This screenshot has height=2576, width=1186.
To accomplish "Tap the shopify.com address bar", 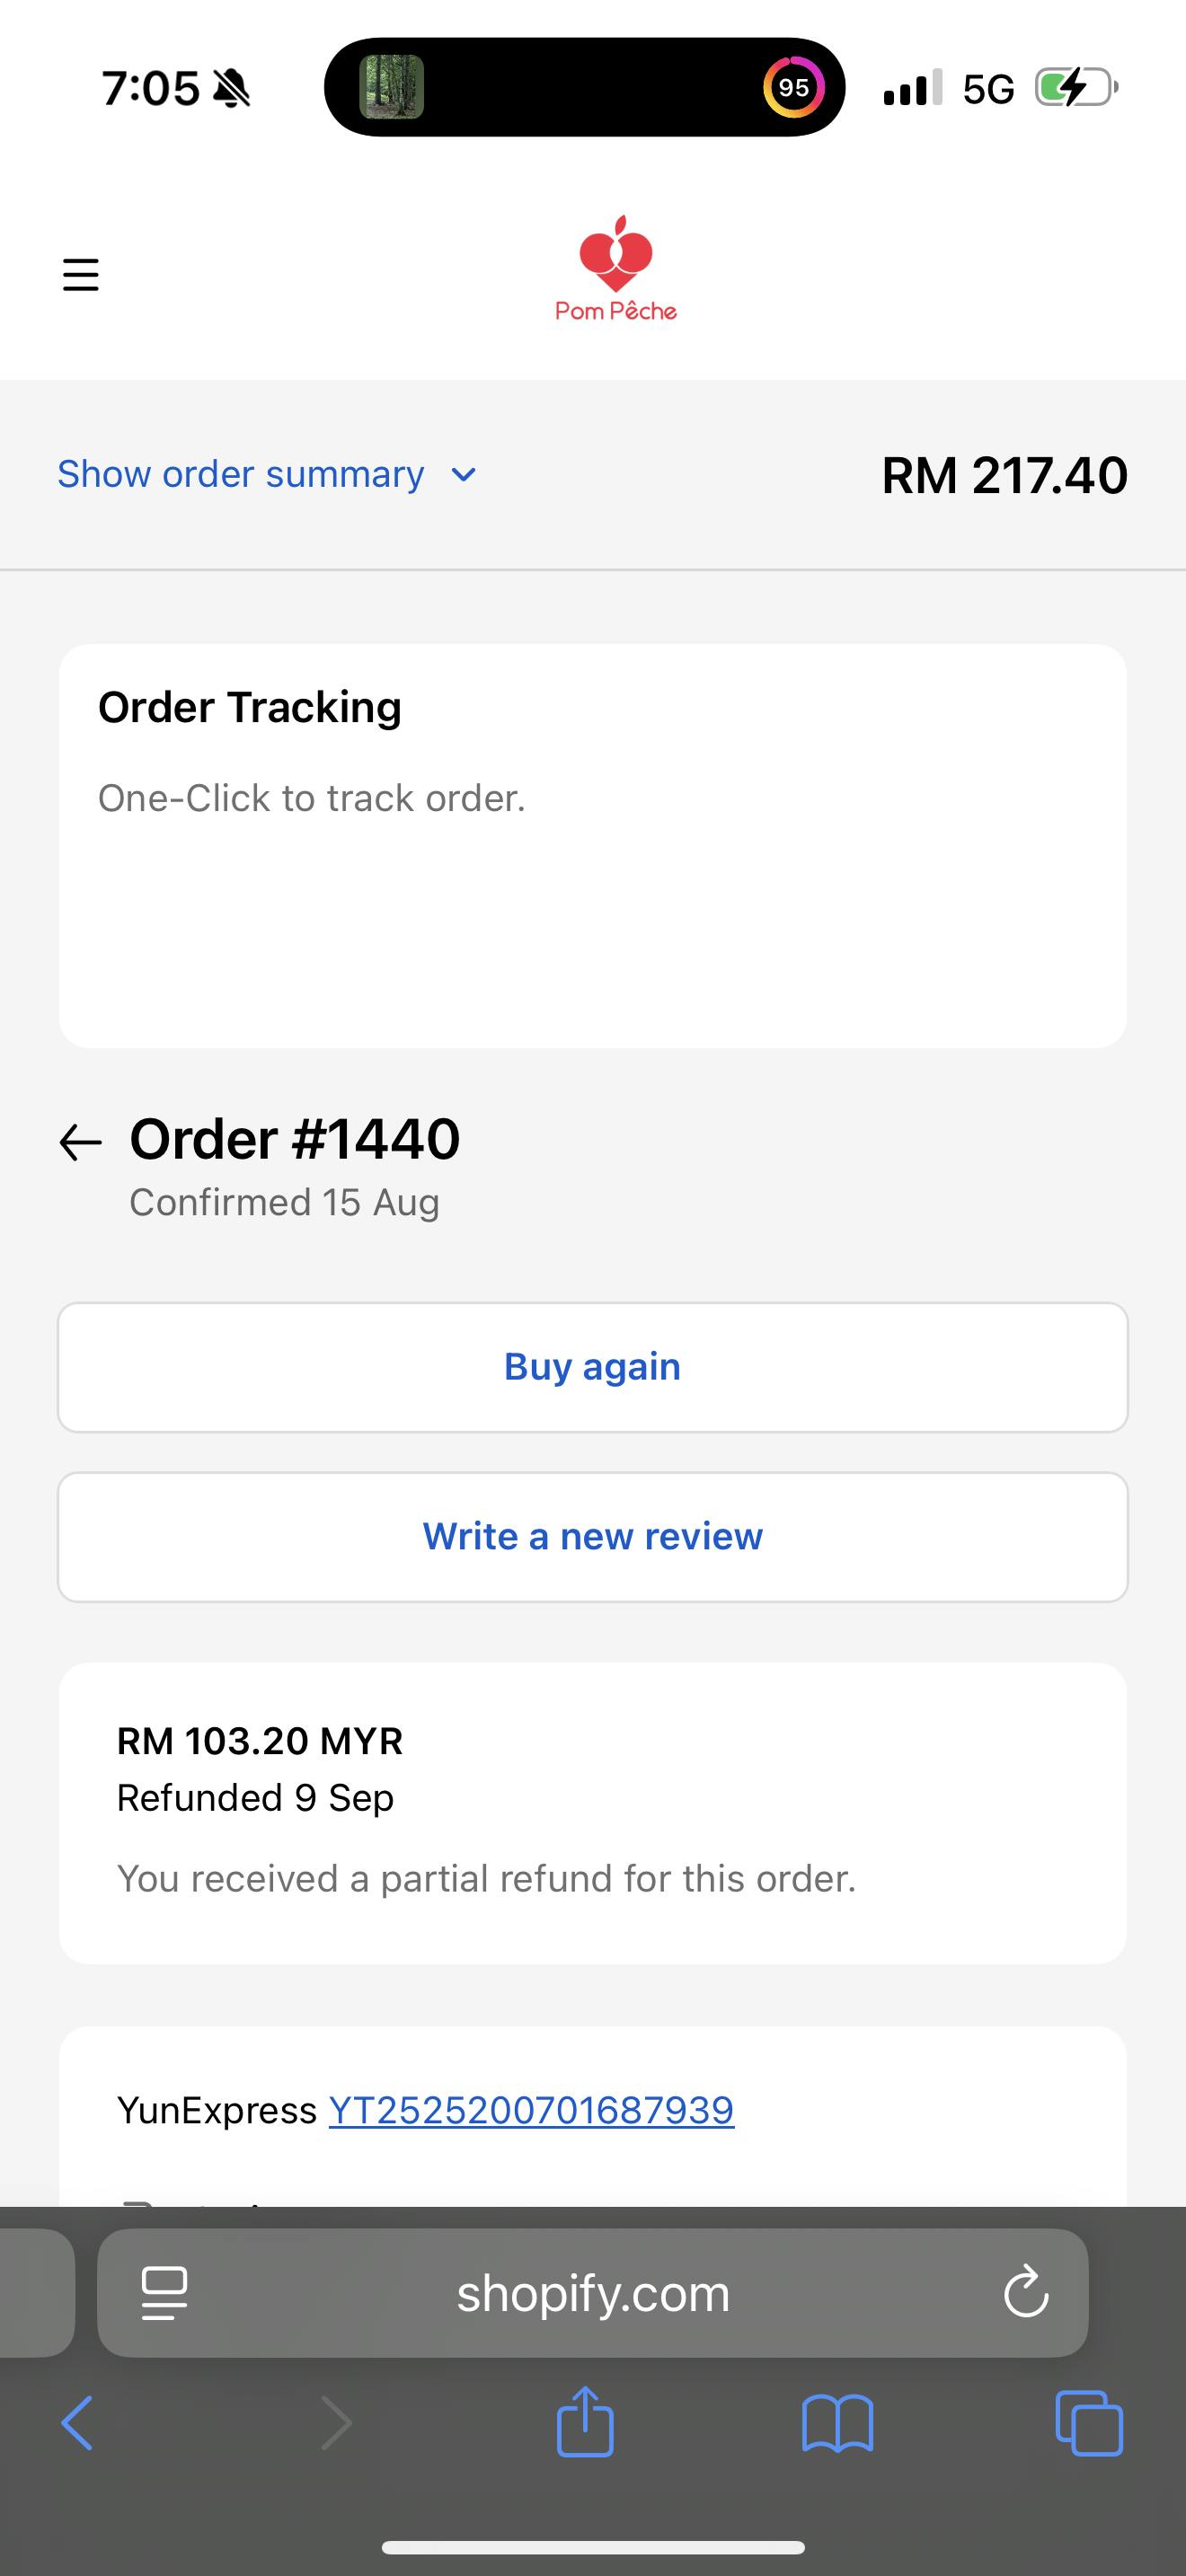I will [x=593, y=2293].
